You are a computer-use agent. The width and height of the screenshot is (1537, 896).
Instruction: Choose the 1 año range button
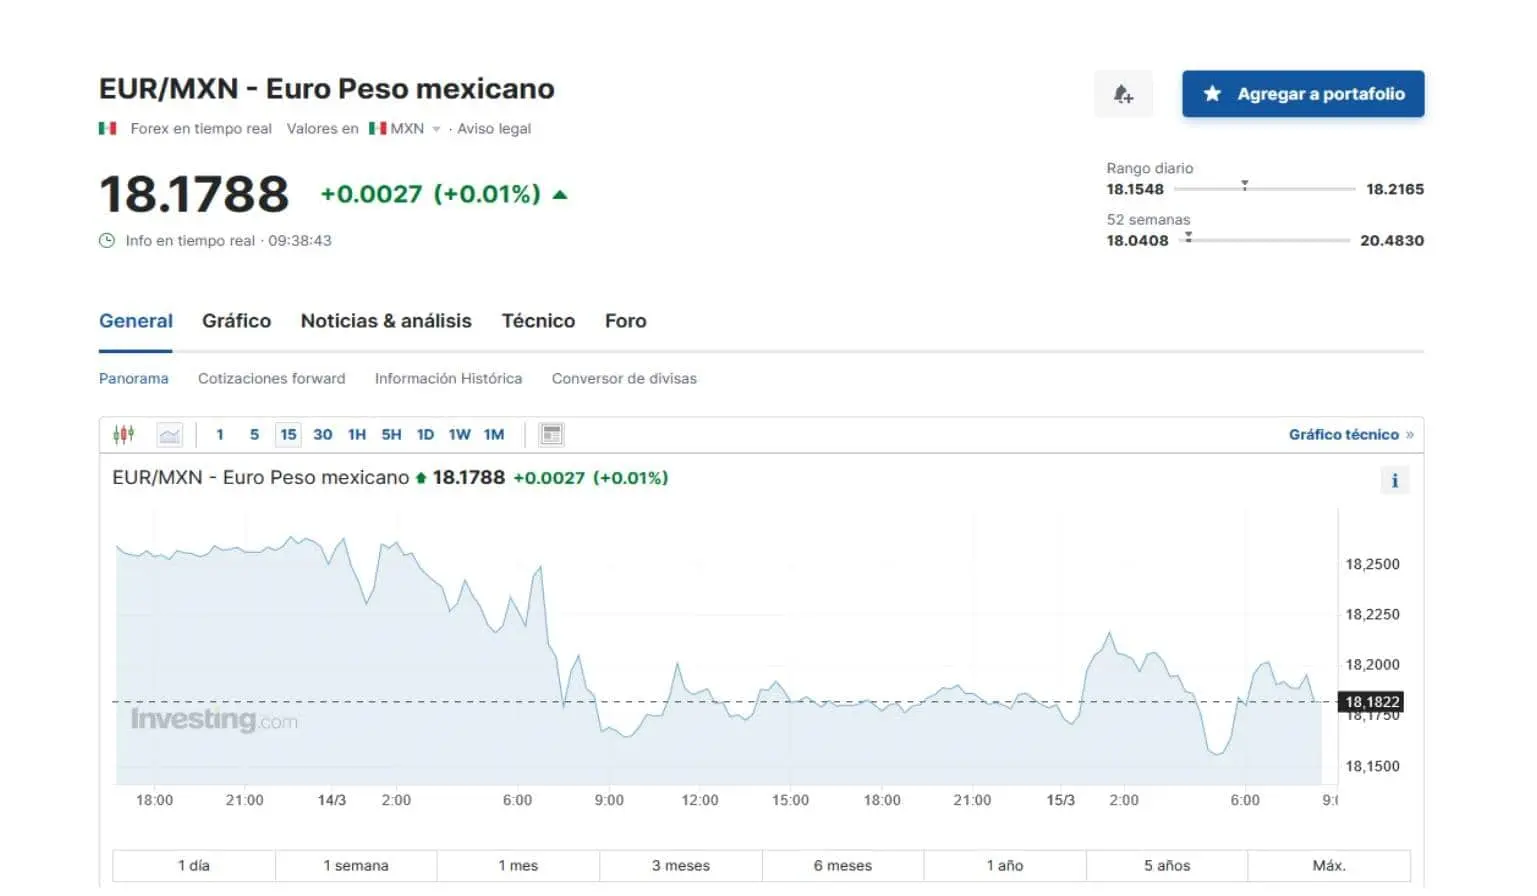pos(1005,866)
